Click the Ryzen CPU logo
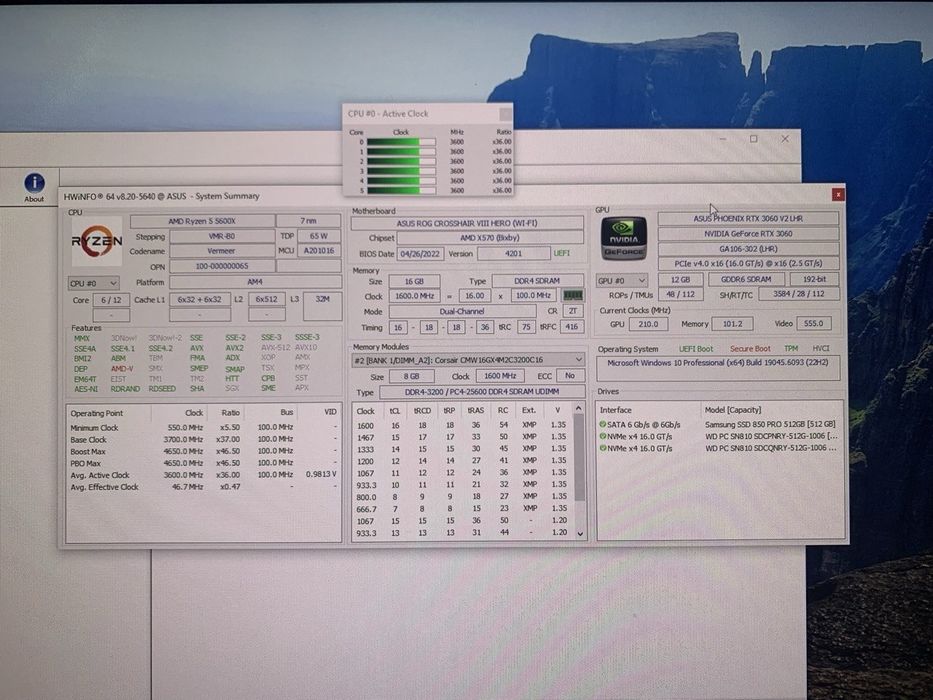Screen dimensions: 933x700 96,241
